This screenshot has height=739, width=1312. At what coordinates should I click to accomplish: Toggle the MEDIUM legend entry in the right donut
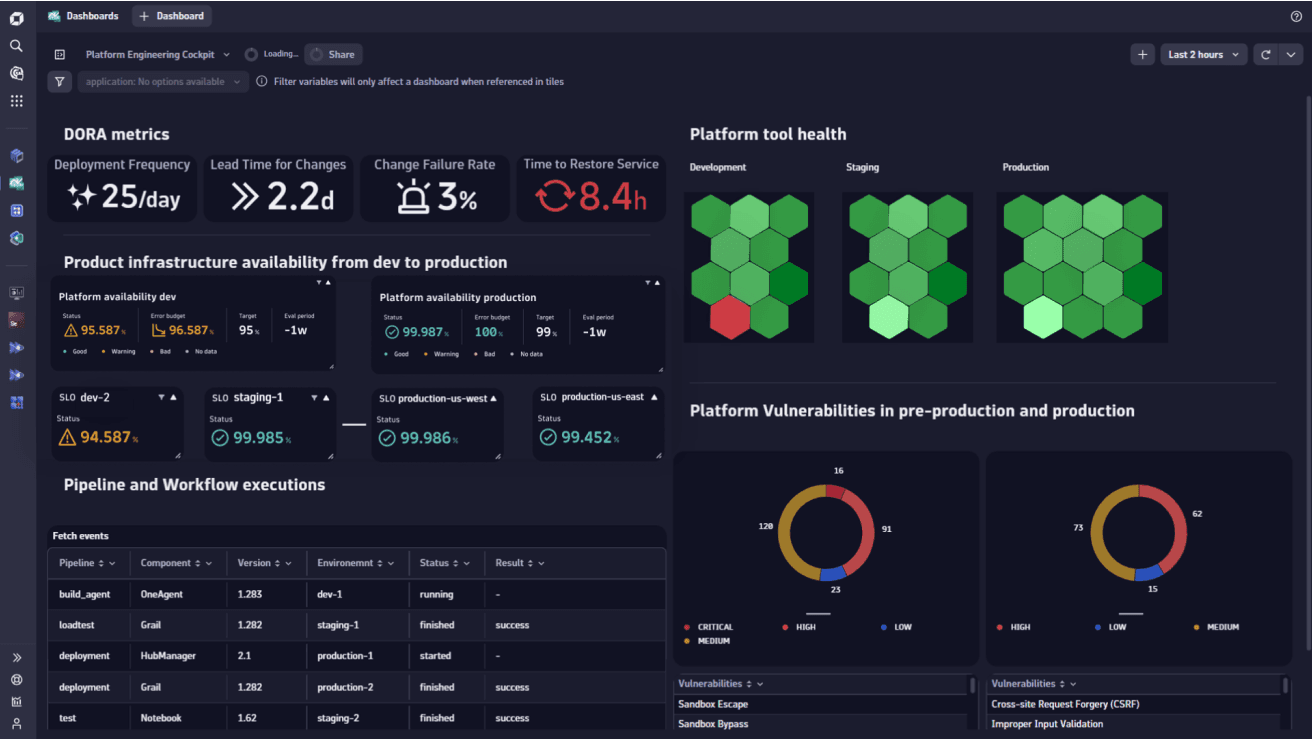[1221, 627]
